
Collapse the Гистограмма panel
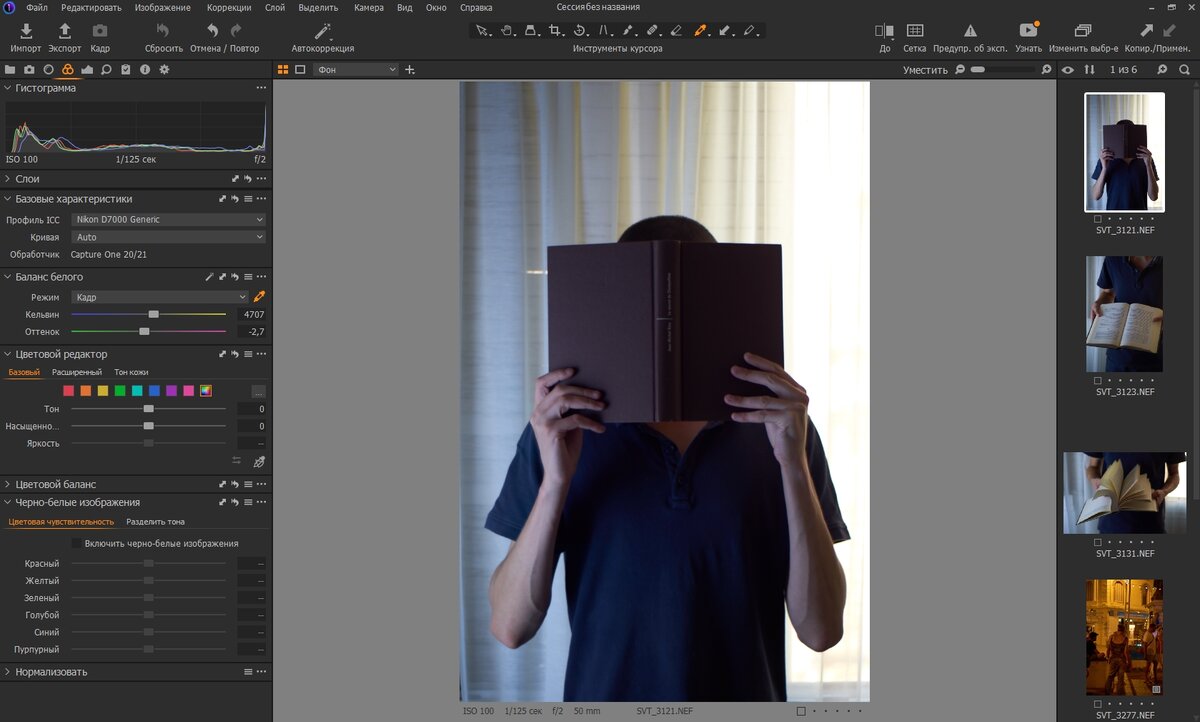[x=8, y=87]
